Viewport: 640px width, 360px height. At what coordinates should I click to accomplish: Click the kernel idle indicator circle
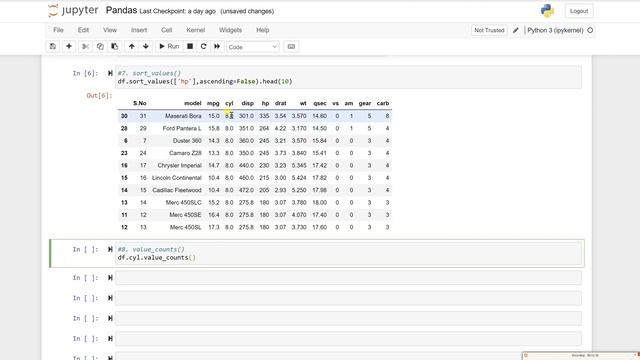(590, 30)
